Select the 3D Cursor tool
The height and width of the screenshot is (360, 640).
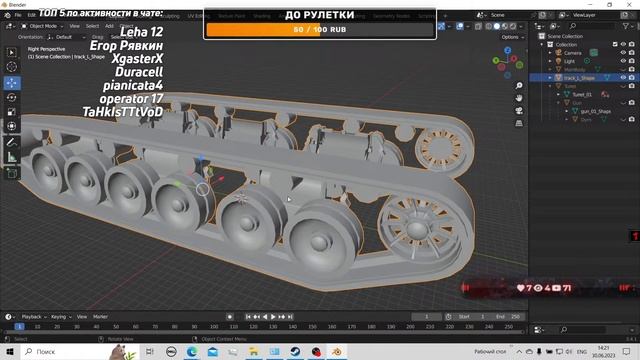click(11, 67)
